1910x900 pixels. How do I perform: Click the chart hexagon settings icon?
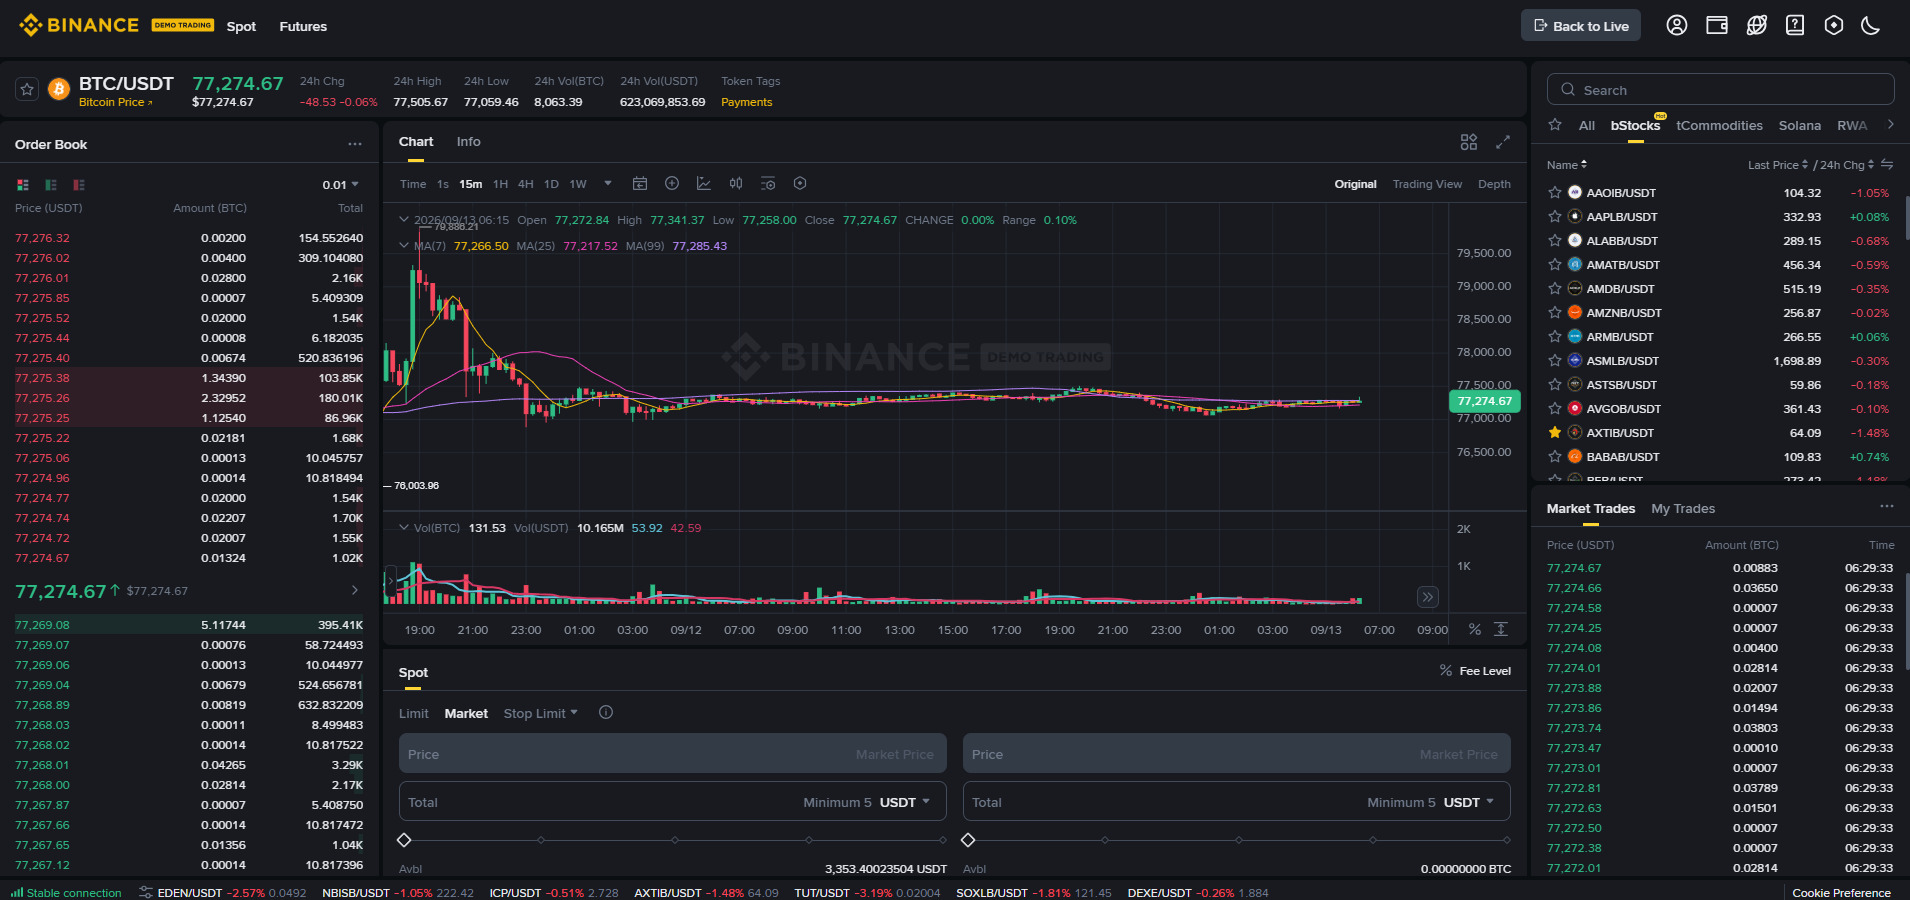pyautogui.click(x=800, y=184)
